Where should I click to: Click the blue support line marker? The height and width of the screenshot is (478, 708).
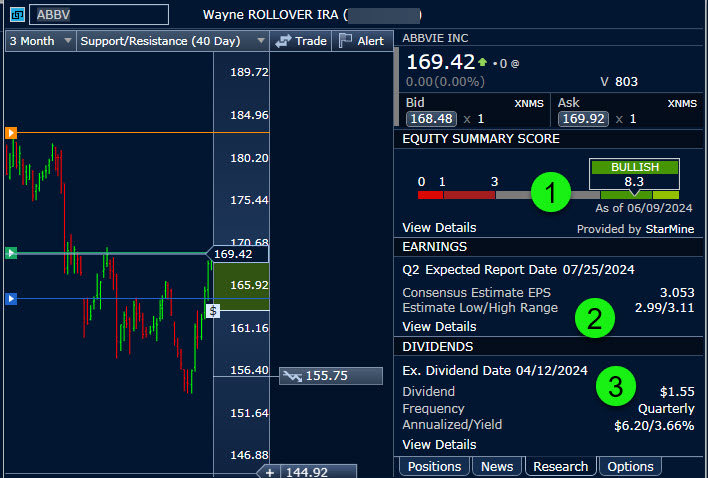(11, 298)
